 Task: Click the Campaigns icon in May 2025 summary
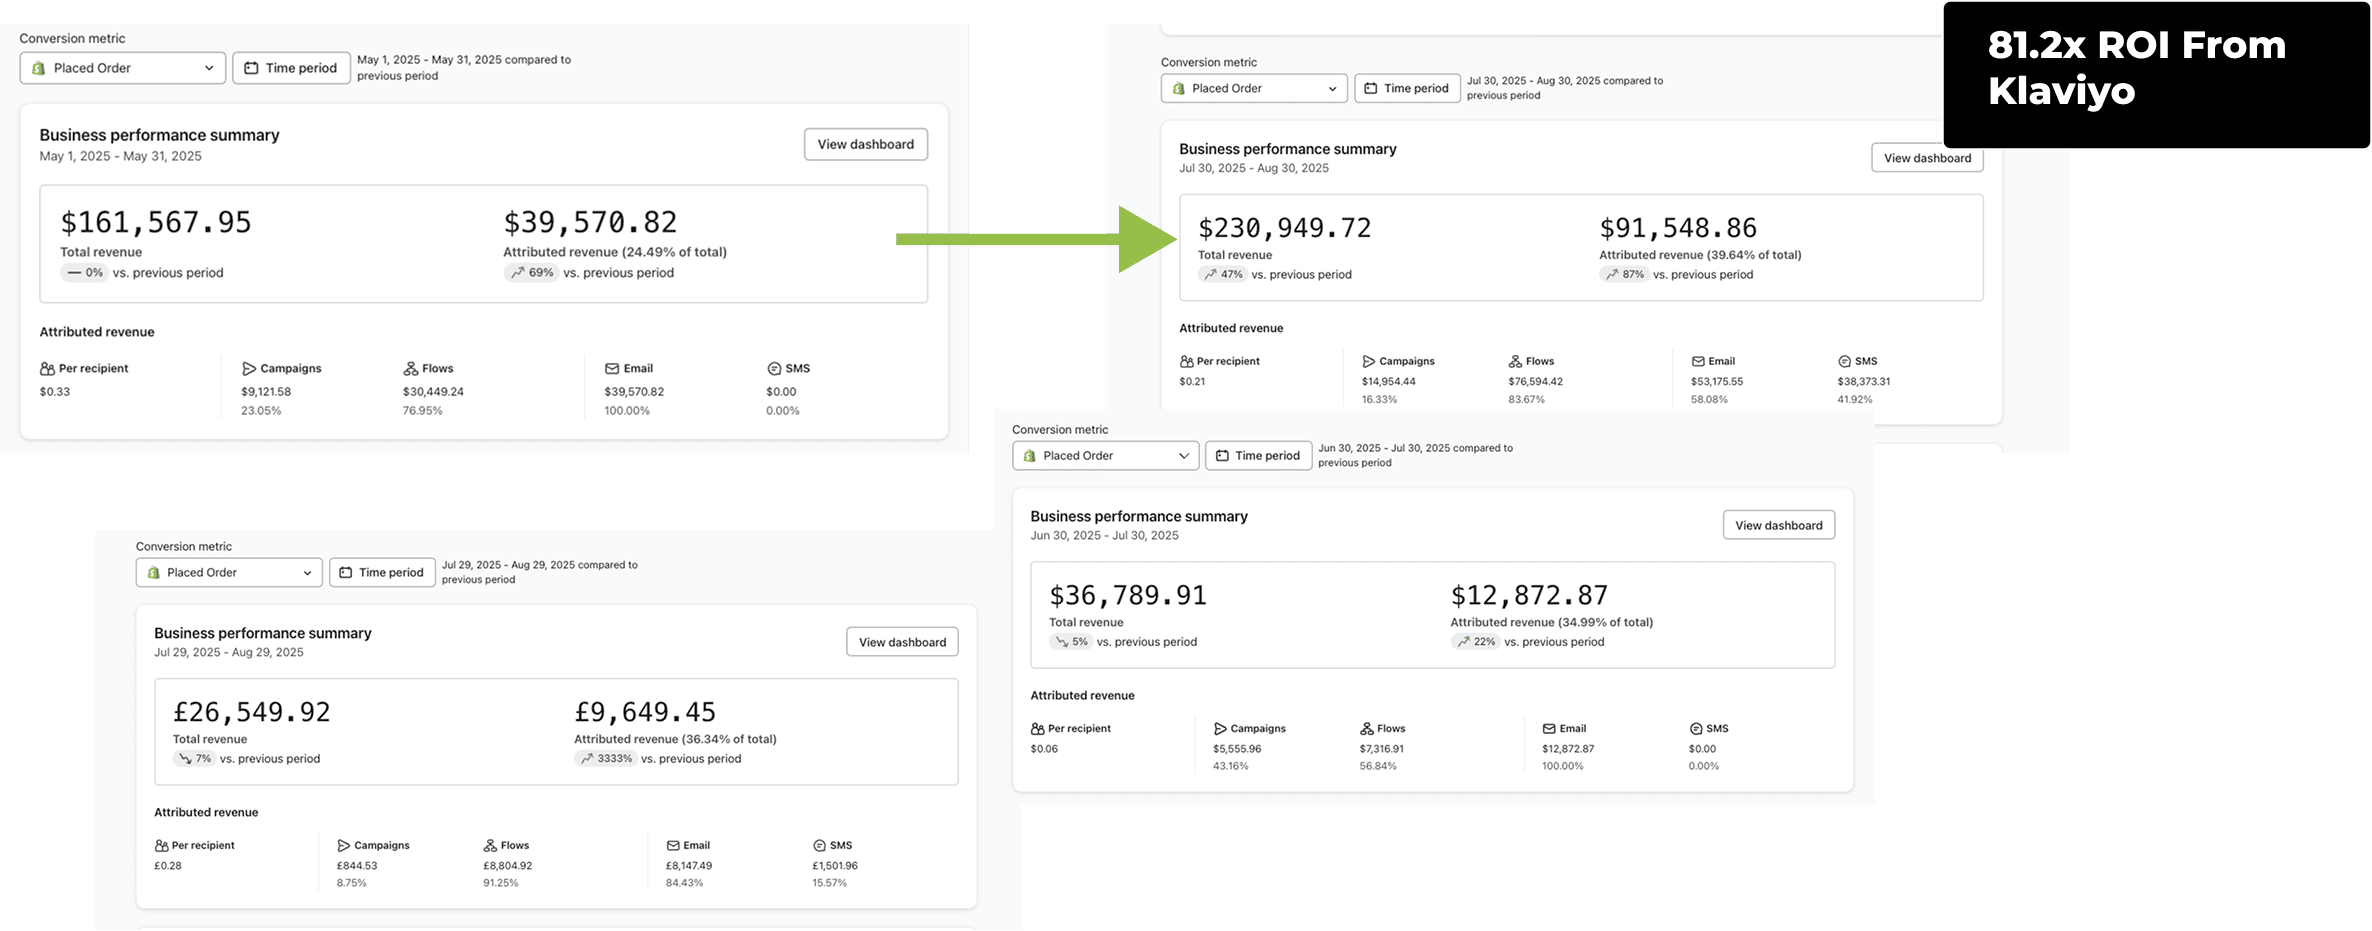point(249,369)
